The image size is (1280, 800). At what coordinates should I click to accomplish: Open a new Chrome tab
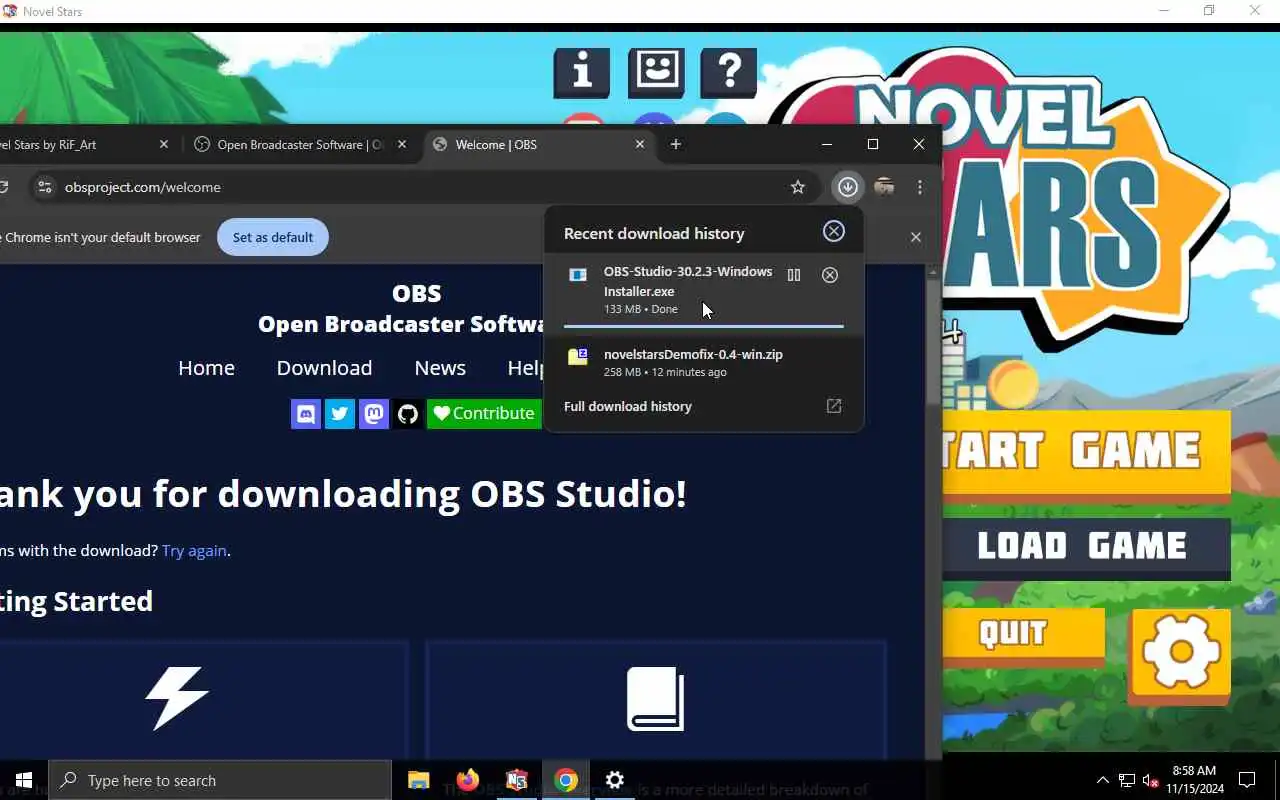(676, 144)
